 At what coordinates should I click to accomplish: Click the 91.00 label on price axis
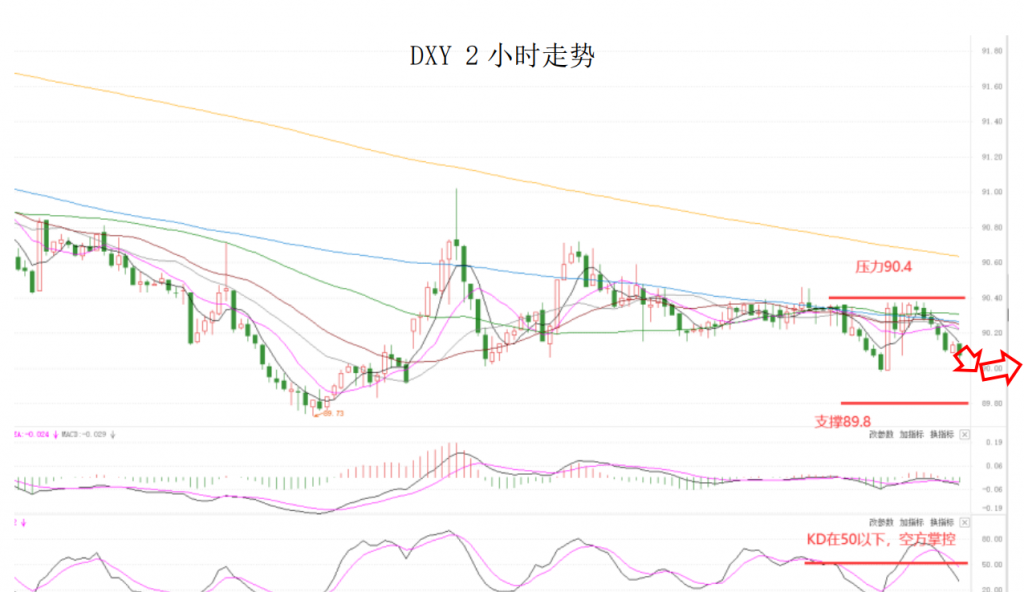pos(992,192)
